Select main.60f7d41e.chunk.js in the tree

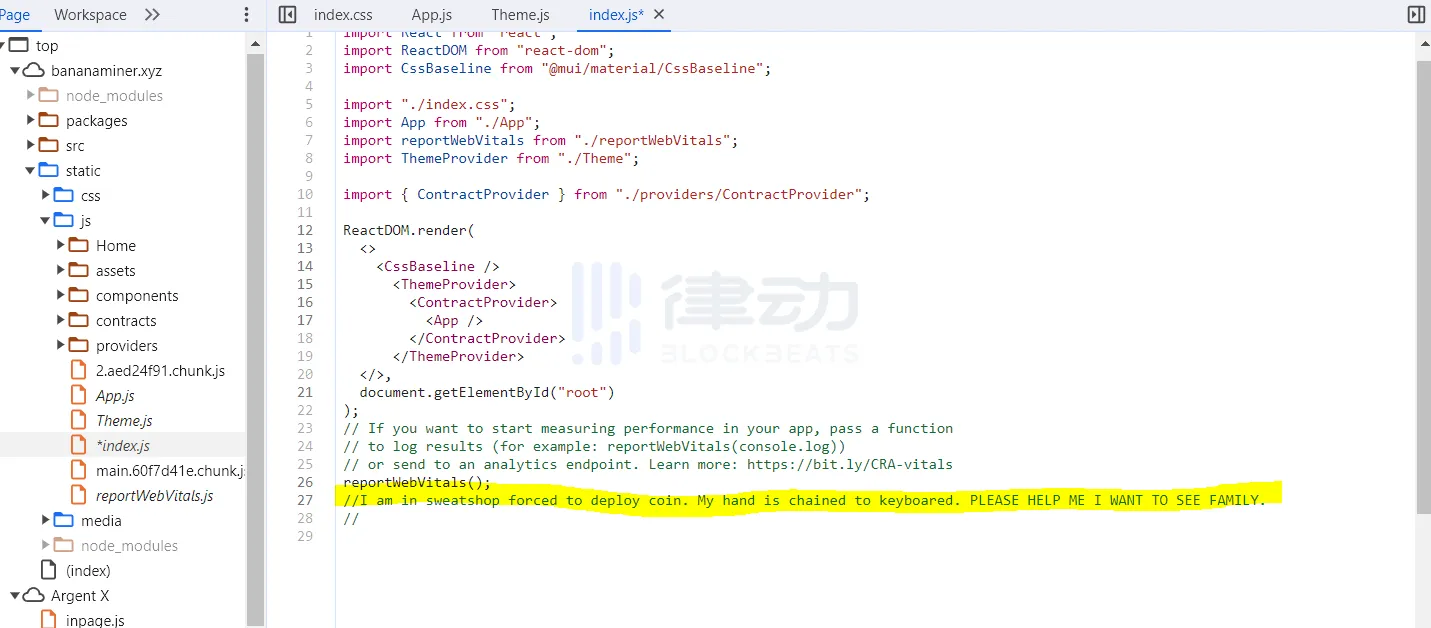[170, 470]
